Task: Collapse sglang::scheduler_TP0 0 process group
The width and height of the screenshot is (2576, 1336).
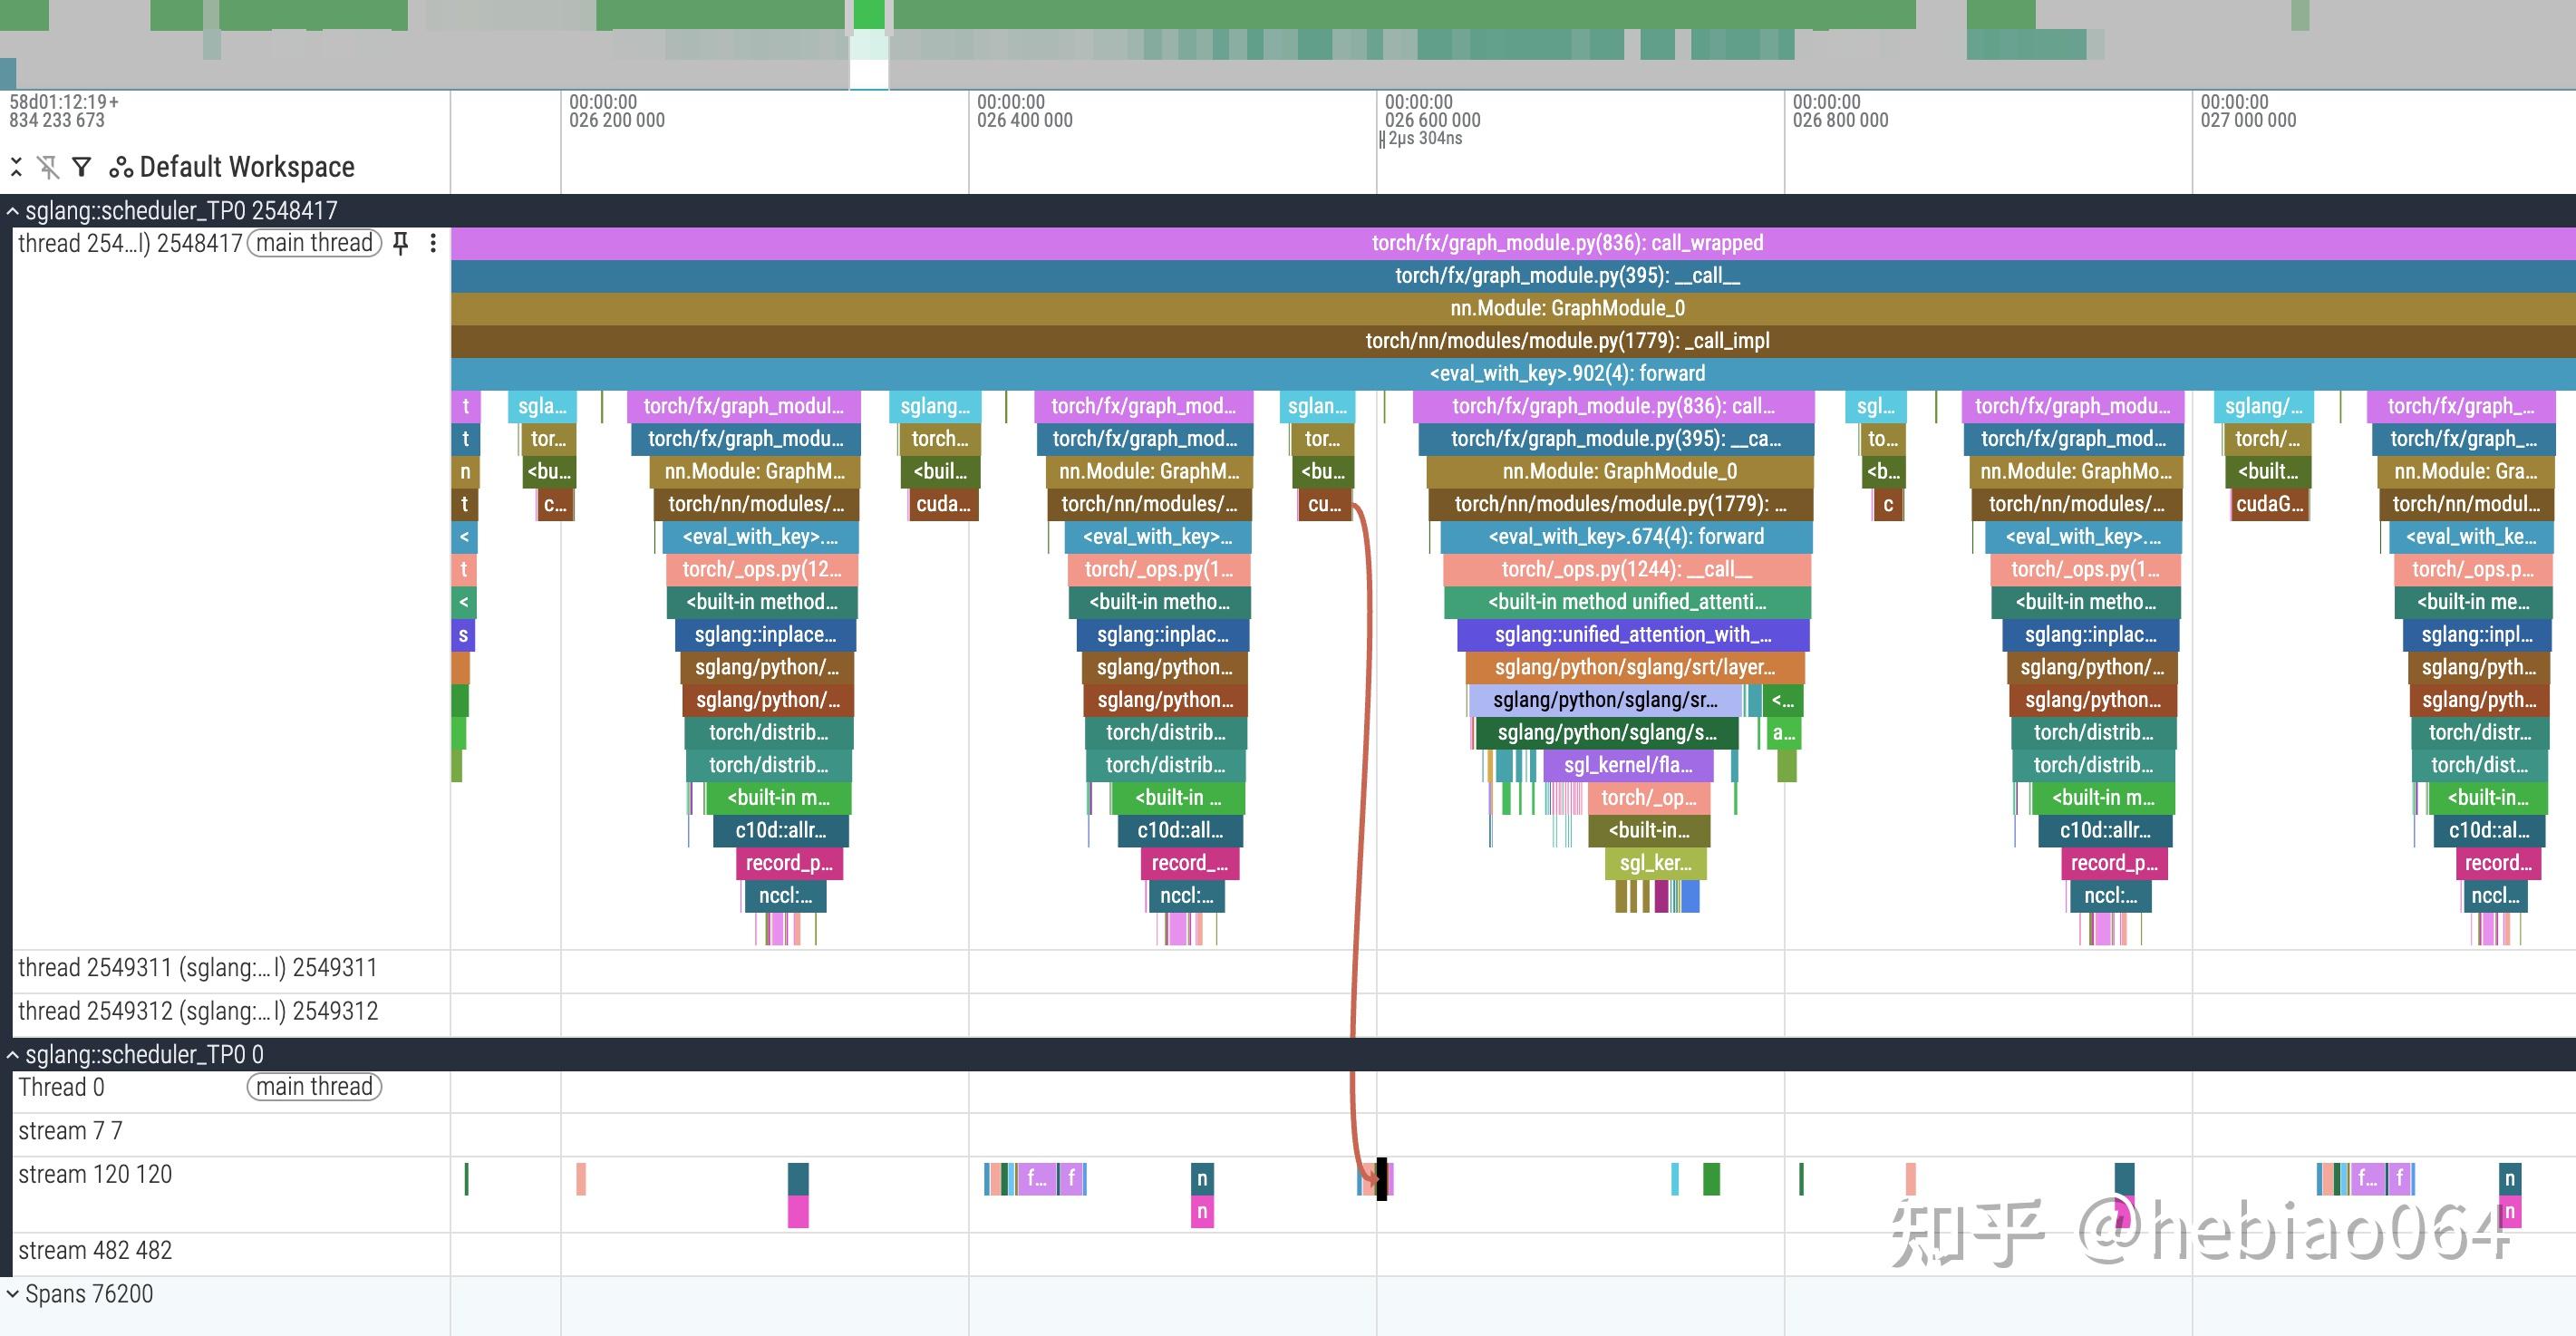Action: 13,1055
